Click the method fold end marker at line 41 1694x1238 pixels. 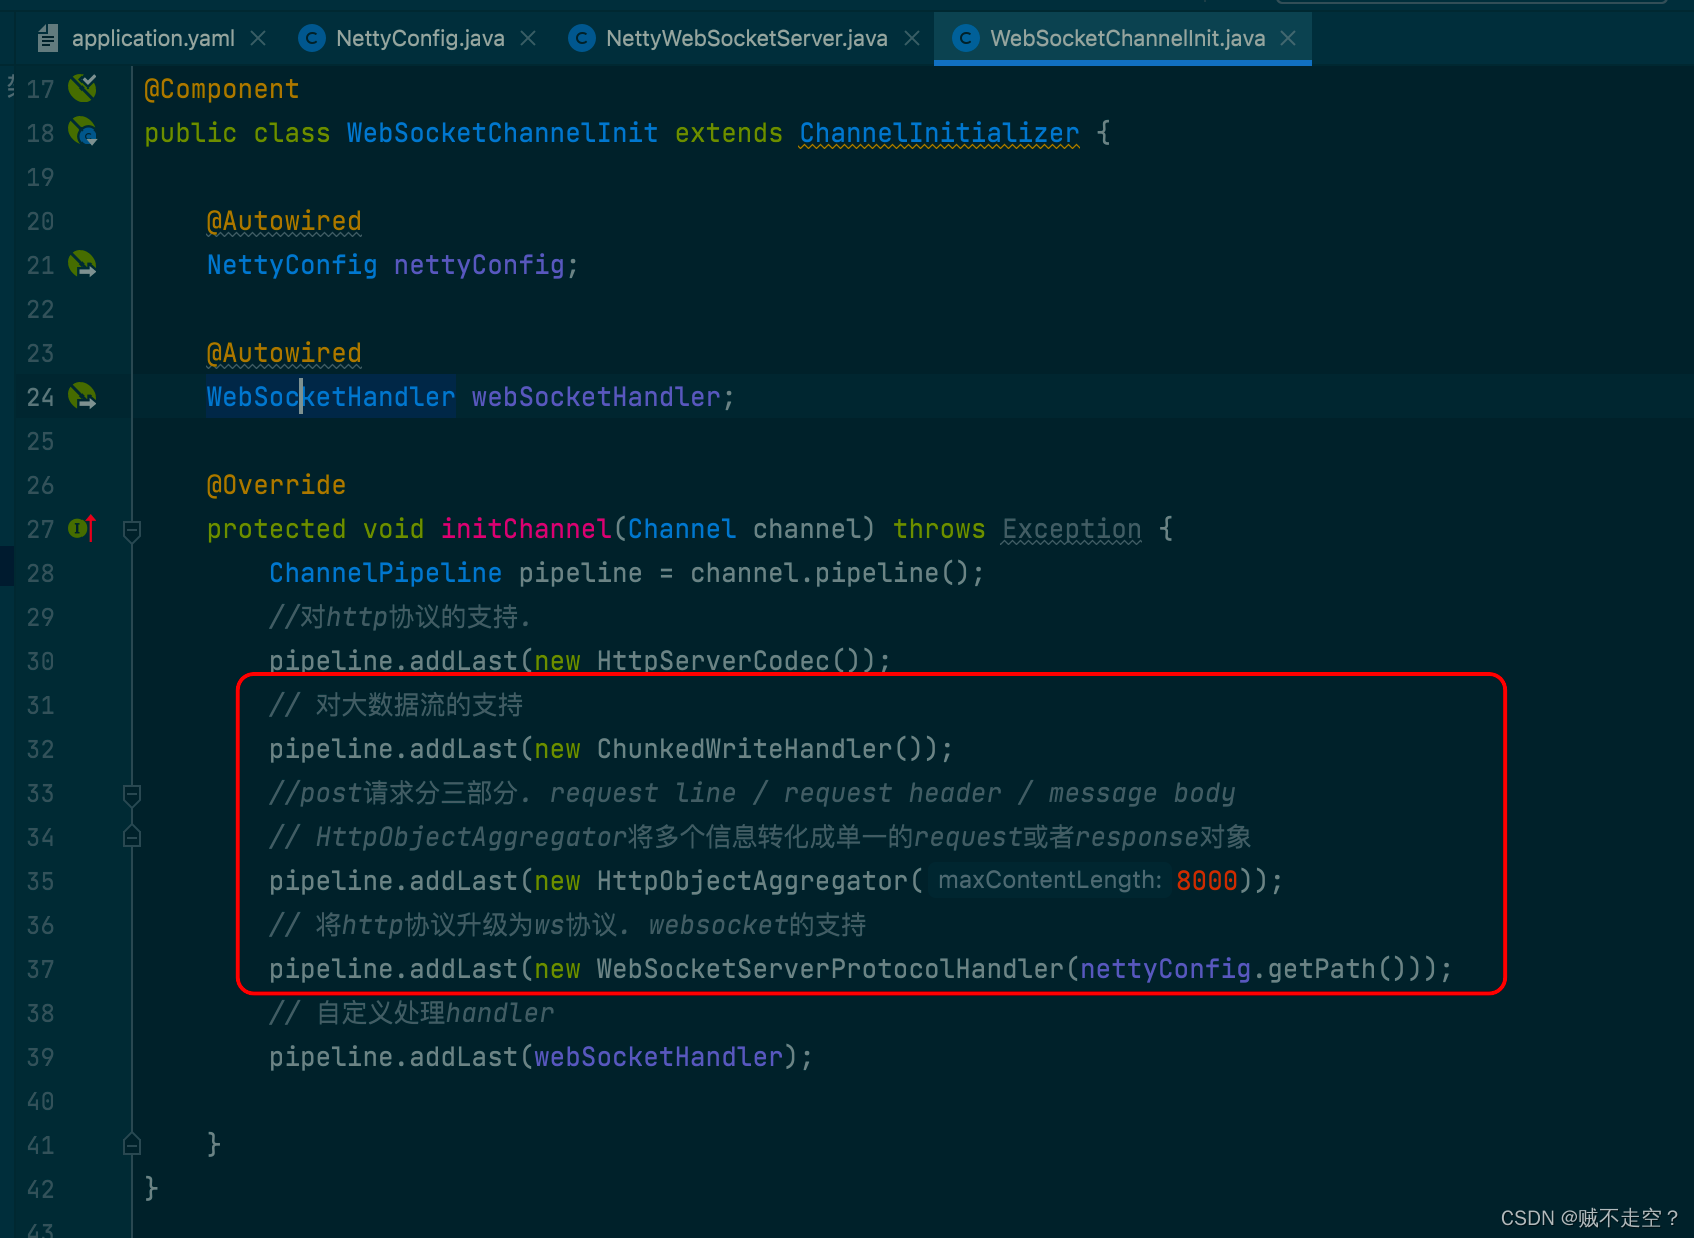pos(131,1145)
